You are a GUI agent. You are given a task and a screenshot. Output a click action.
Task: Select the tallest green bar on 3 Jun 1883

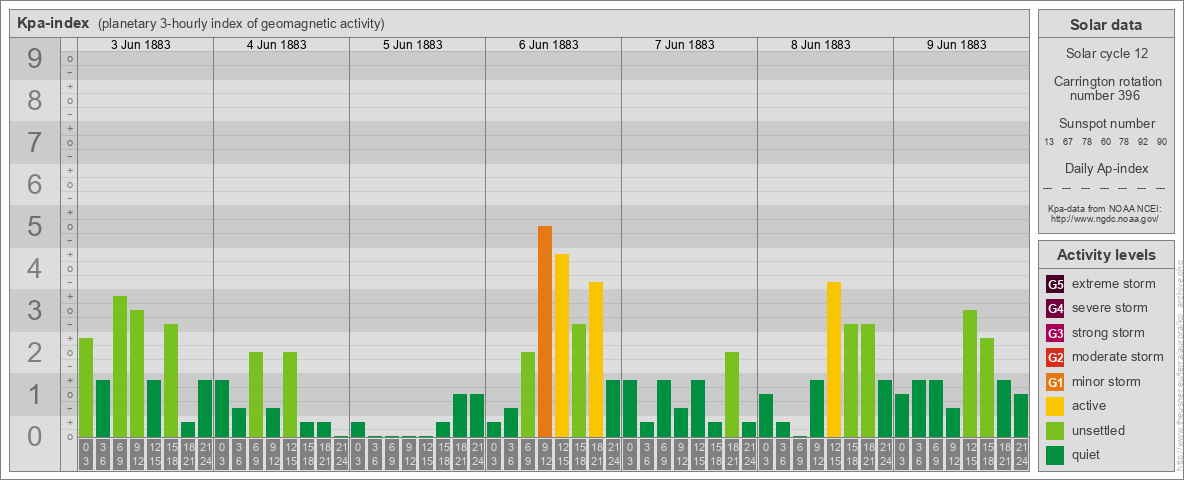[x=120, y=366]
